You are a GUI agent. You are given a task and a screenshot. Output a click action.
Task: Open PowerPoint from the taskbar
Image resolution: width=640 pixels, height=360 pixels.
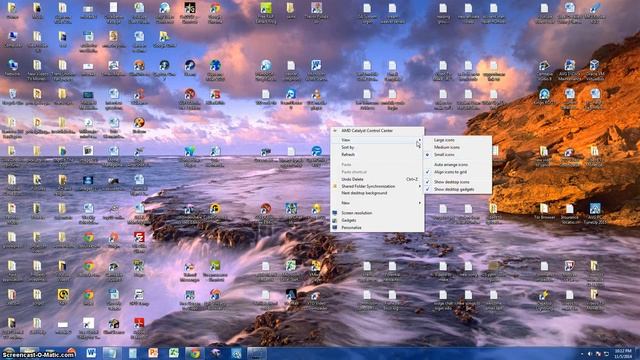coord(153,353)
